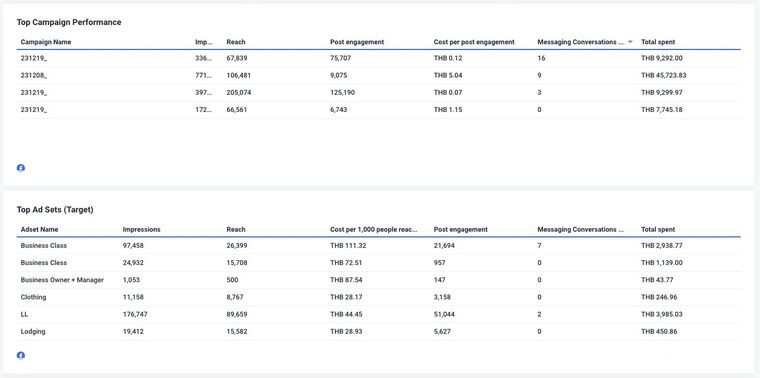
Task: Click post engagement value 9,075
Action: (x=339, y=76)
